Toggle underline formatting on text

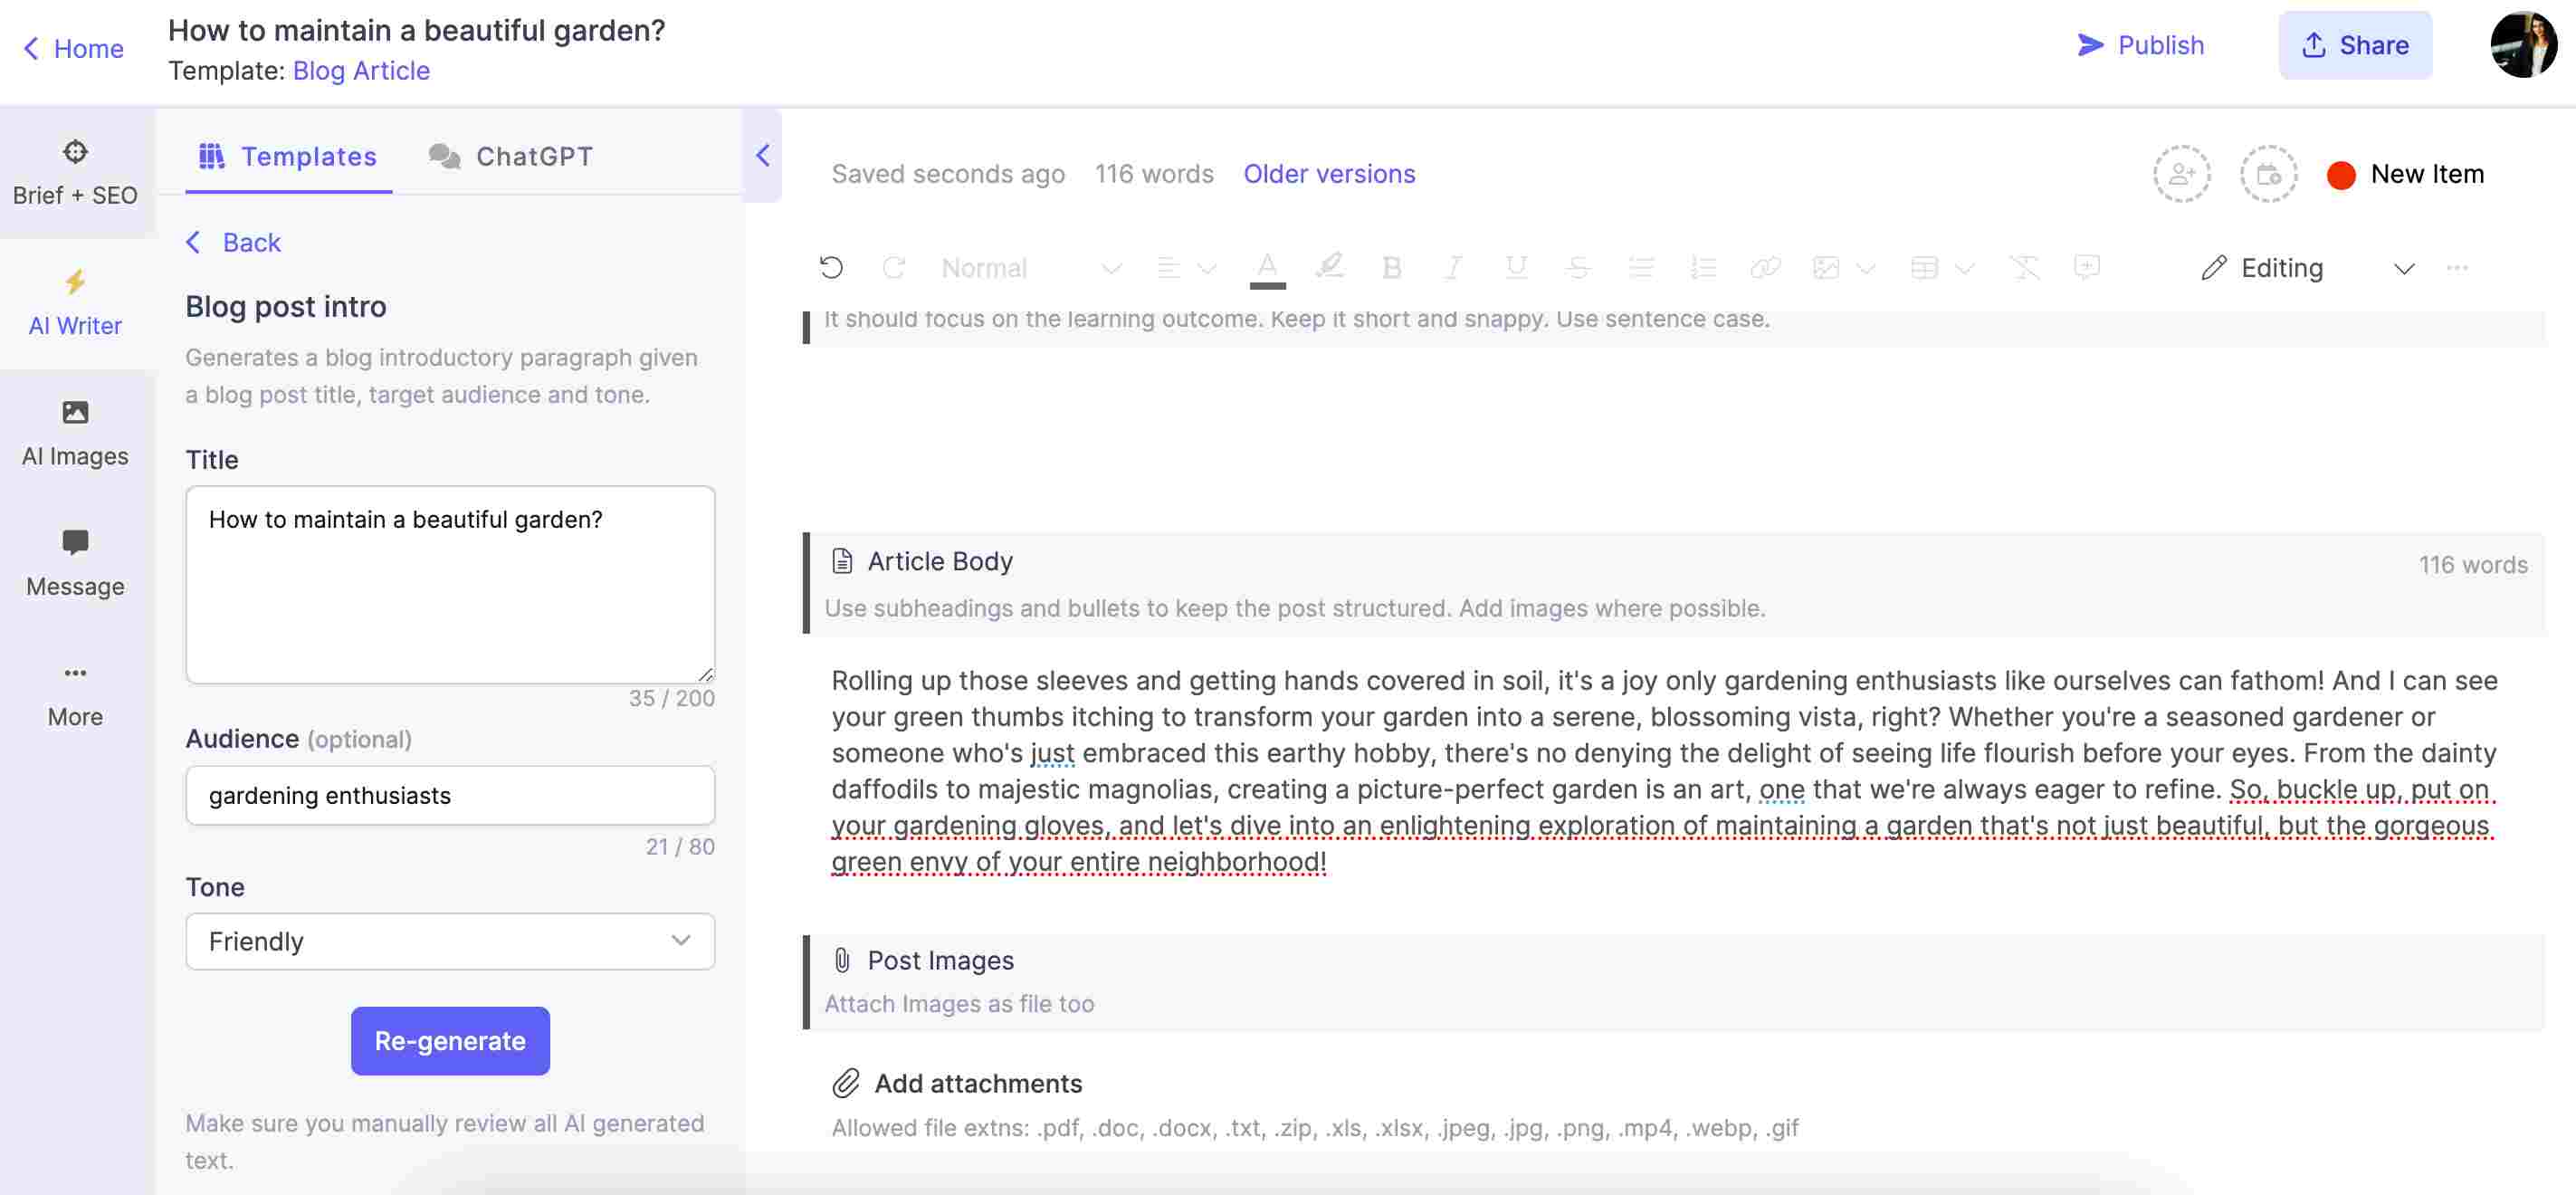[x=1512, y=266]
